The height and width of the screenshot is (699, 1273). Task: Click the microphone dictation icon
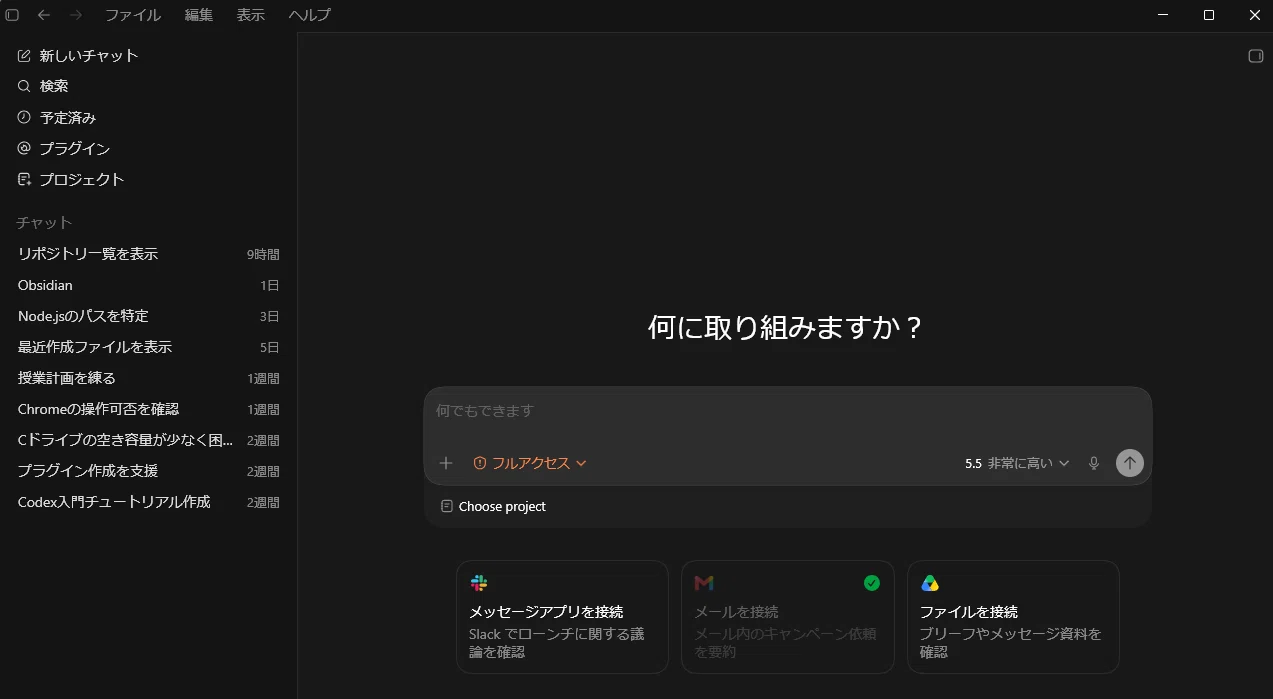[x=1094, y=463]
